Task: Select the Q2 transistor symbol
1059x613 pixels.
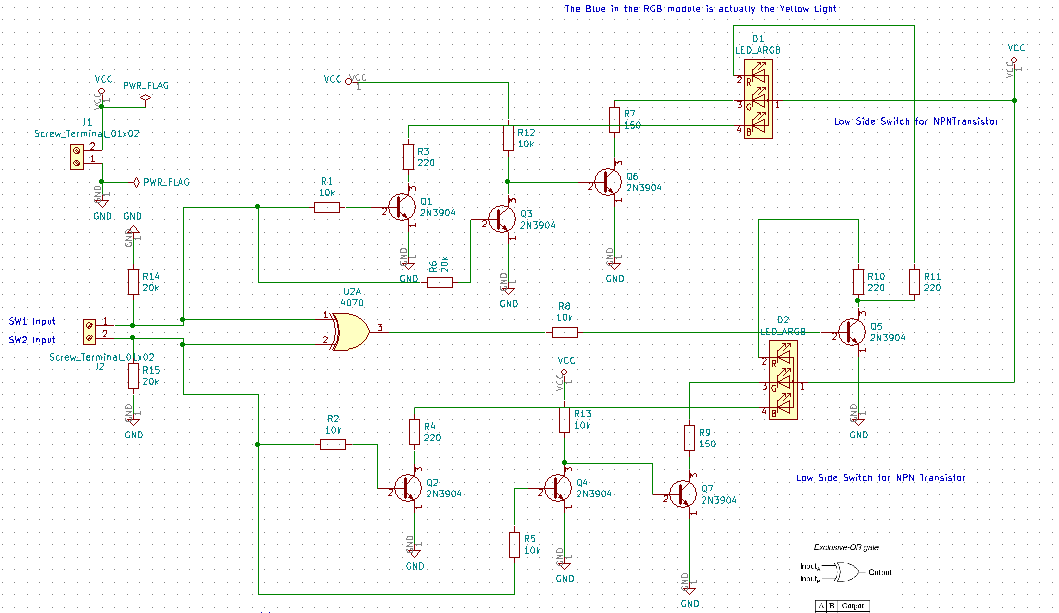Action: click(409, 487)
